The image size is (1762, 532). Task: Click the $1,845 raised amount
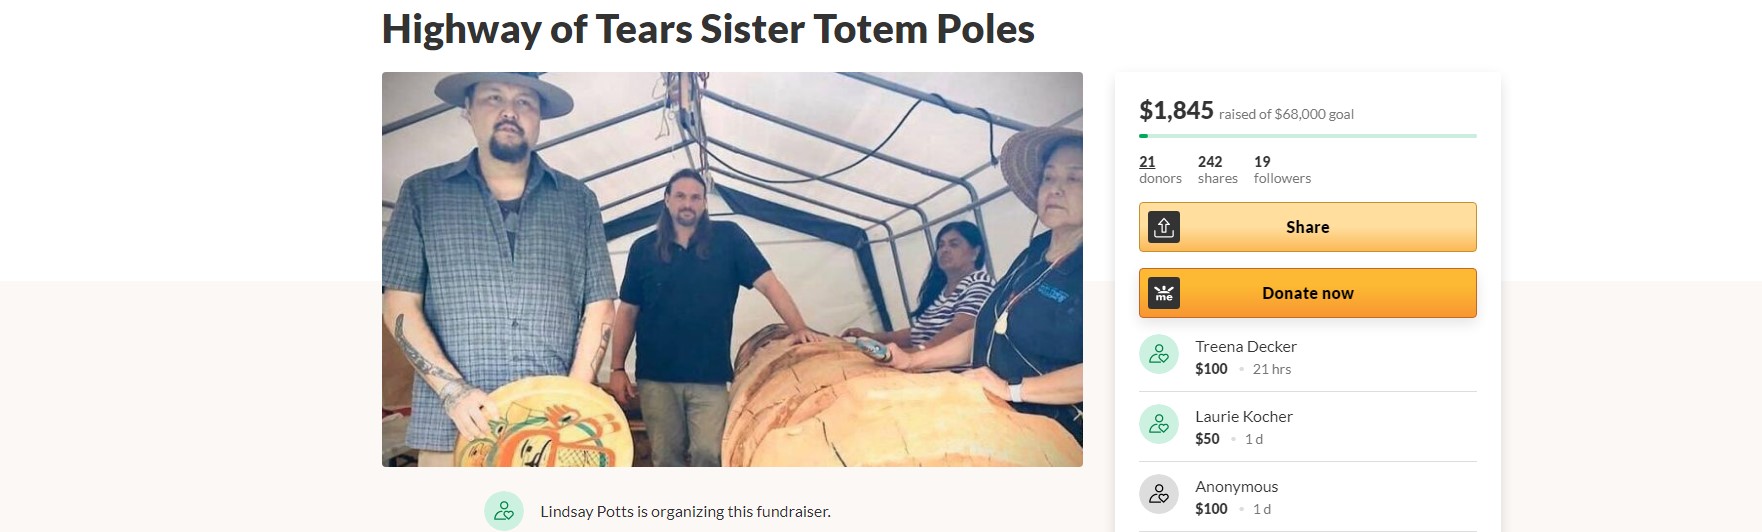pos(1176,110)
